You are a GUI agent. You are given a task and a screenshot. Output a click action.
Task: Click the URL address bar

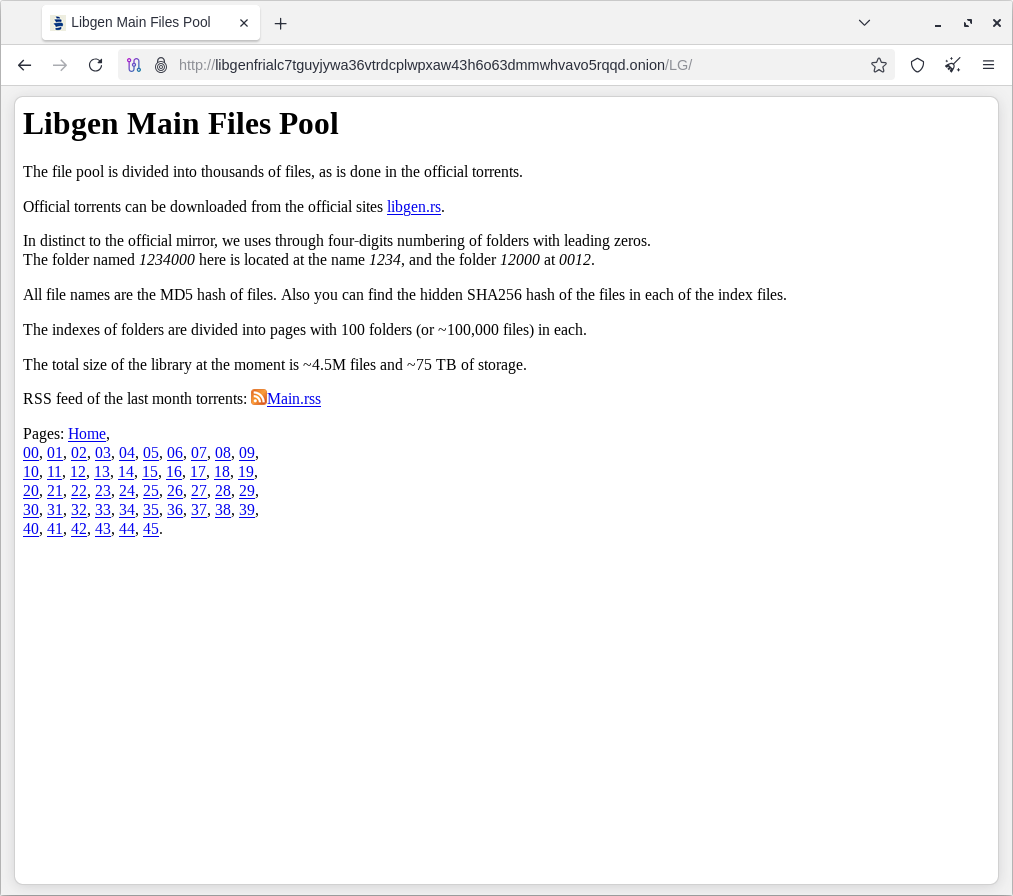click(500, 65)
